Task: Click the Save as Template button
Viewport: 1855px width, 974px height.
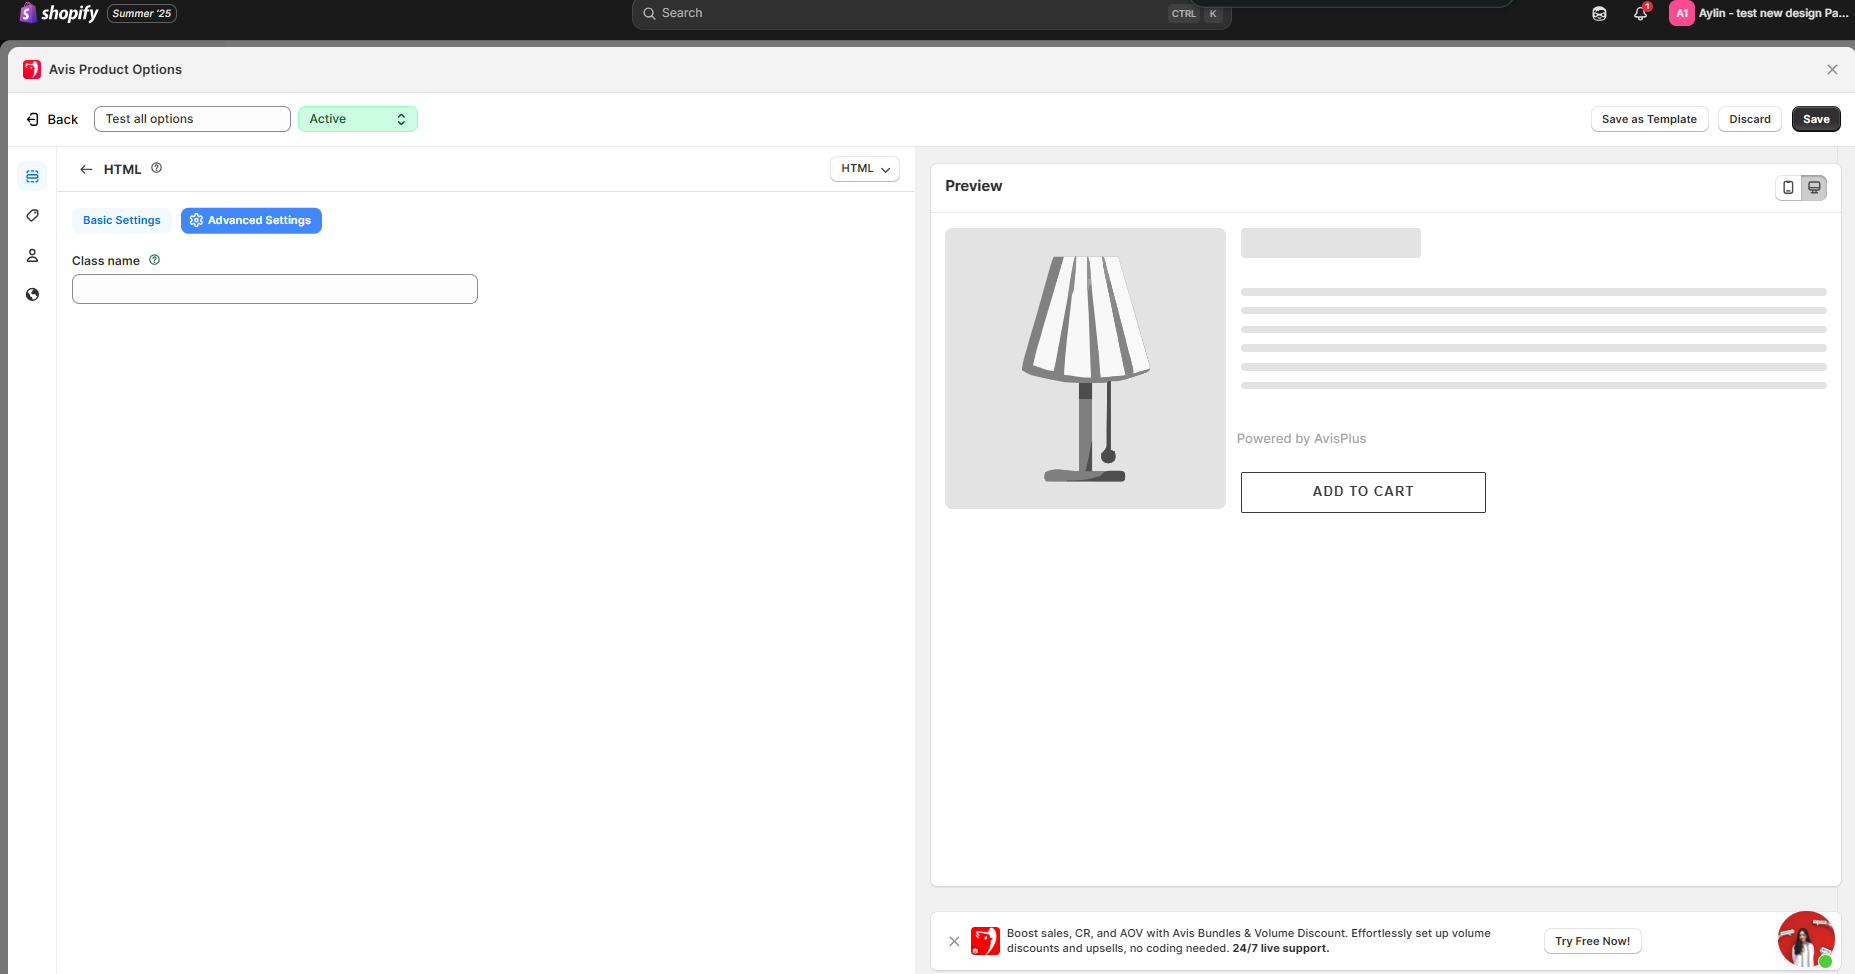Action: pos(1648,119)
